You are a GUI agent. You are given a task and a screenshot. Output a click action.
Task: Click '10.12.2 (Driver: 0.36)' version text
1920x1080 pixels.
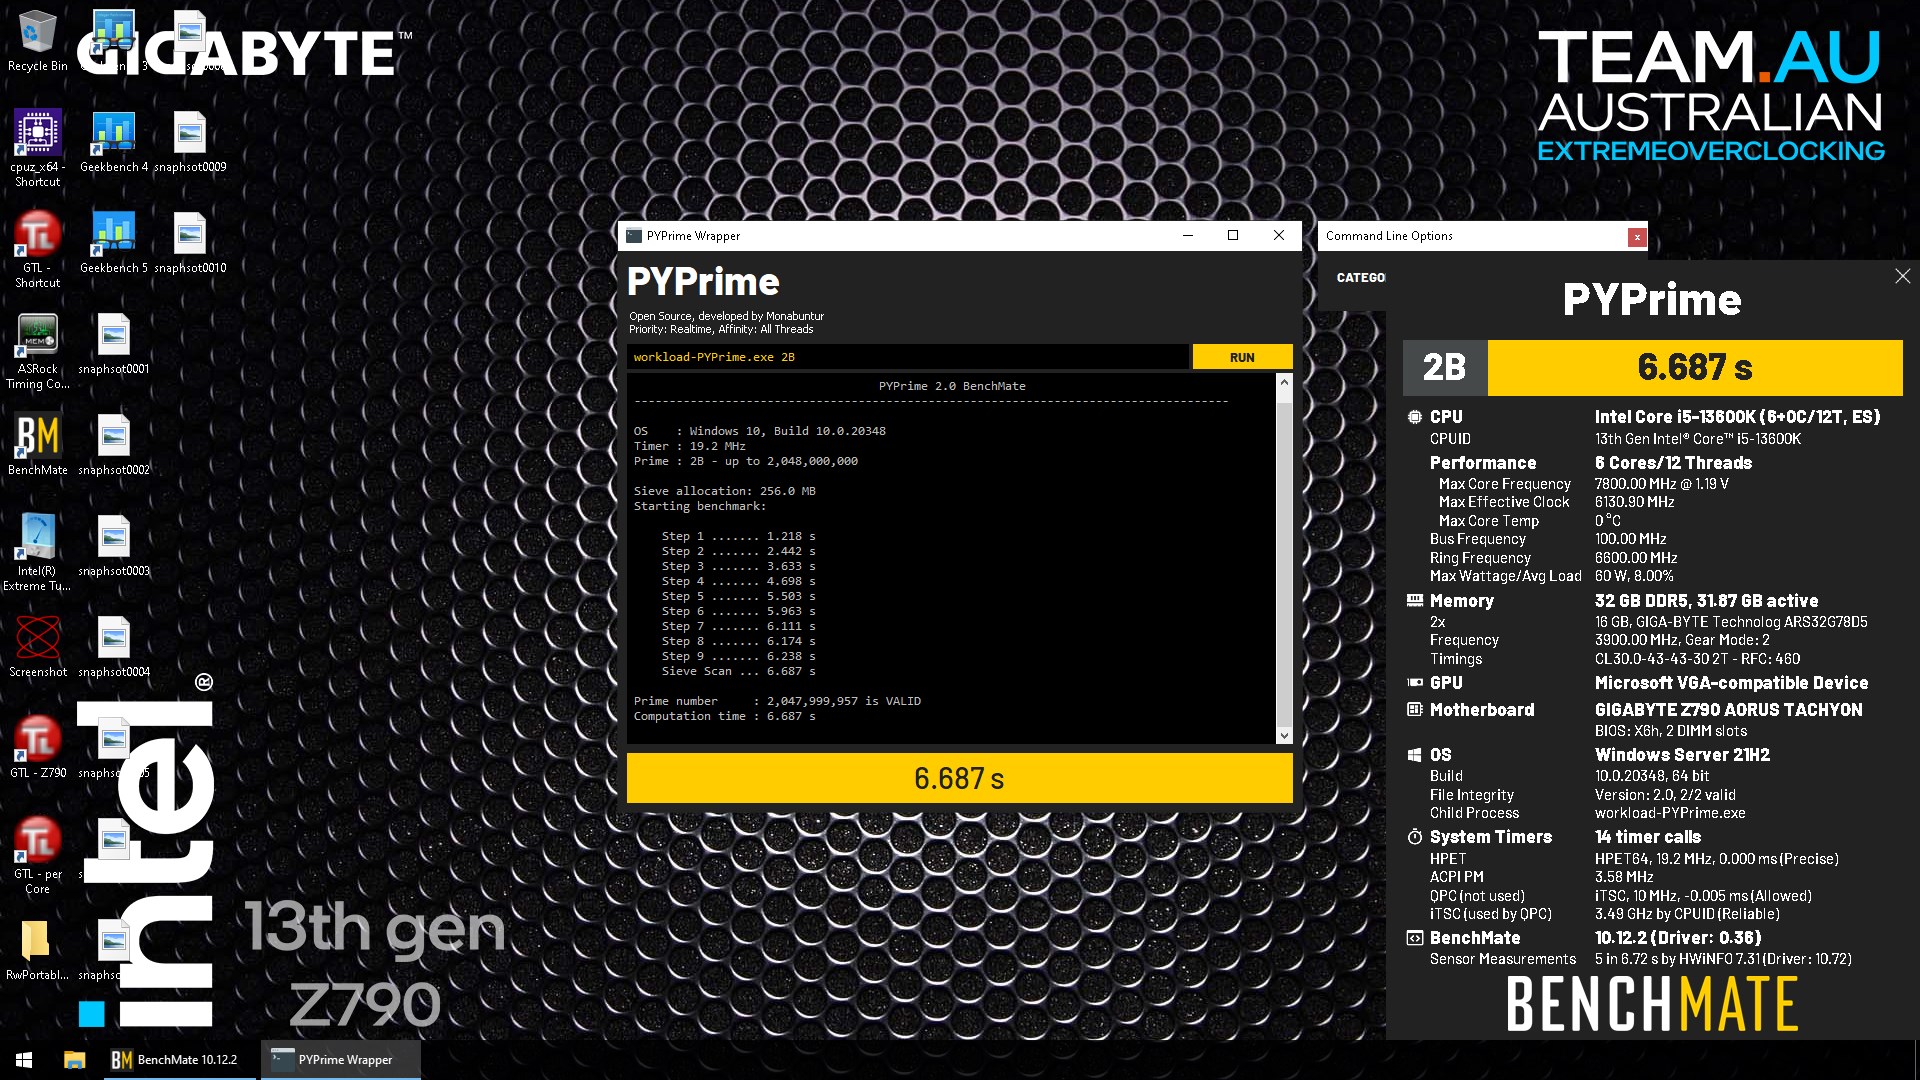(1677, 938)
